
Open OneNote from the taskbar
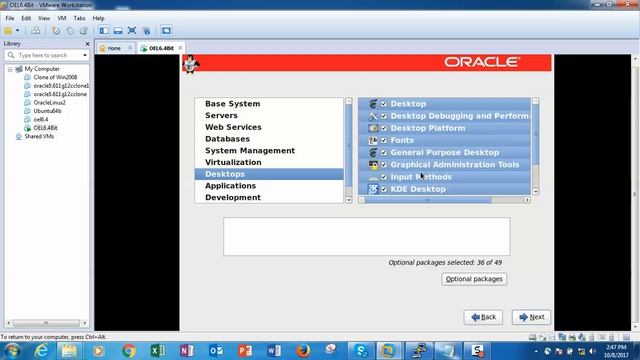pos(187,351)
